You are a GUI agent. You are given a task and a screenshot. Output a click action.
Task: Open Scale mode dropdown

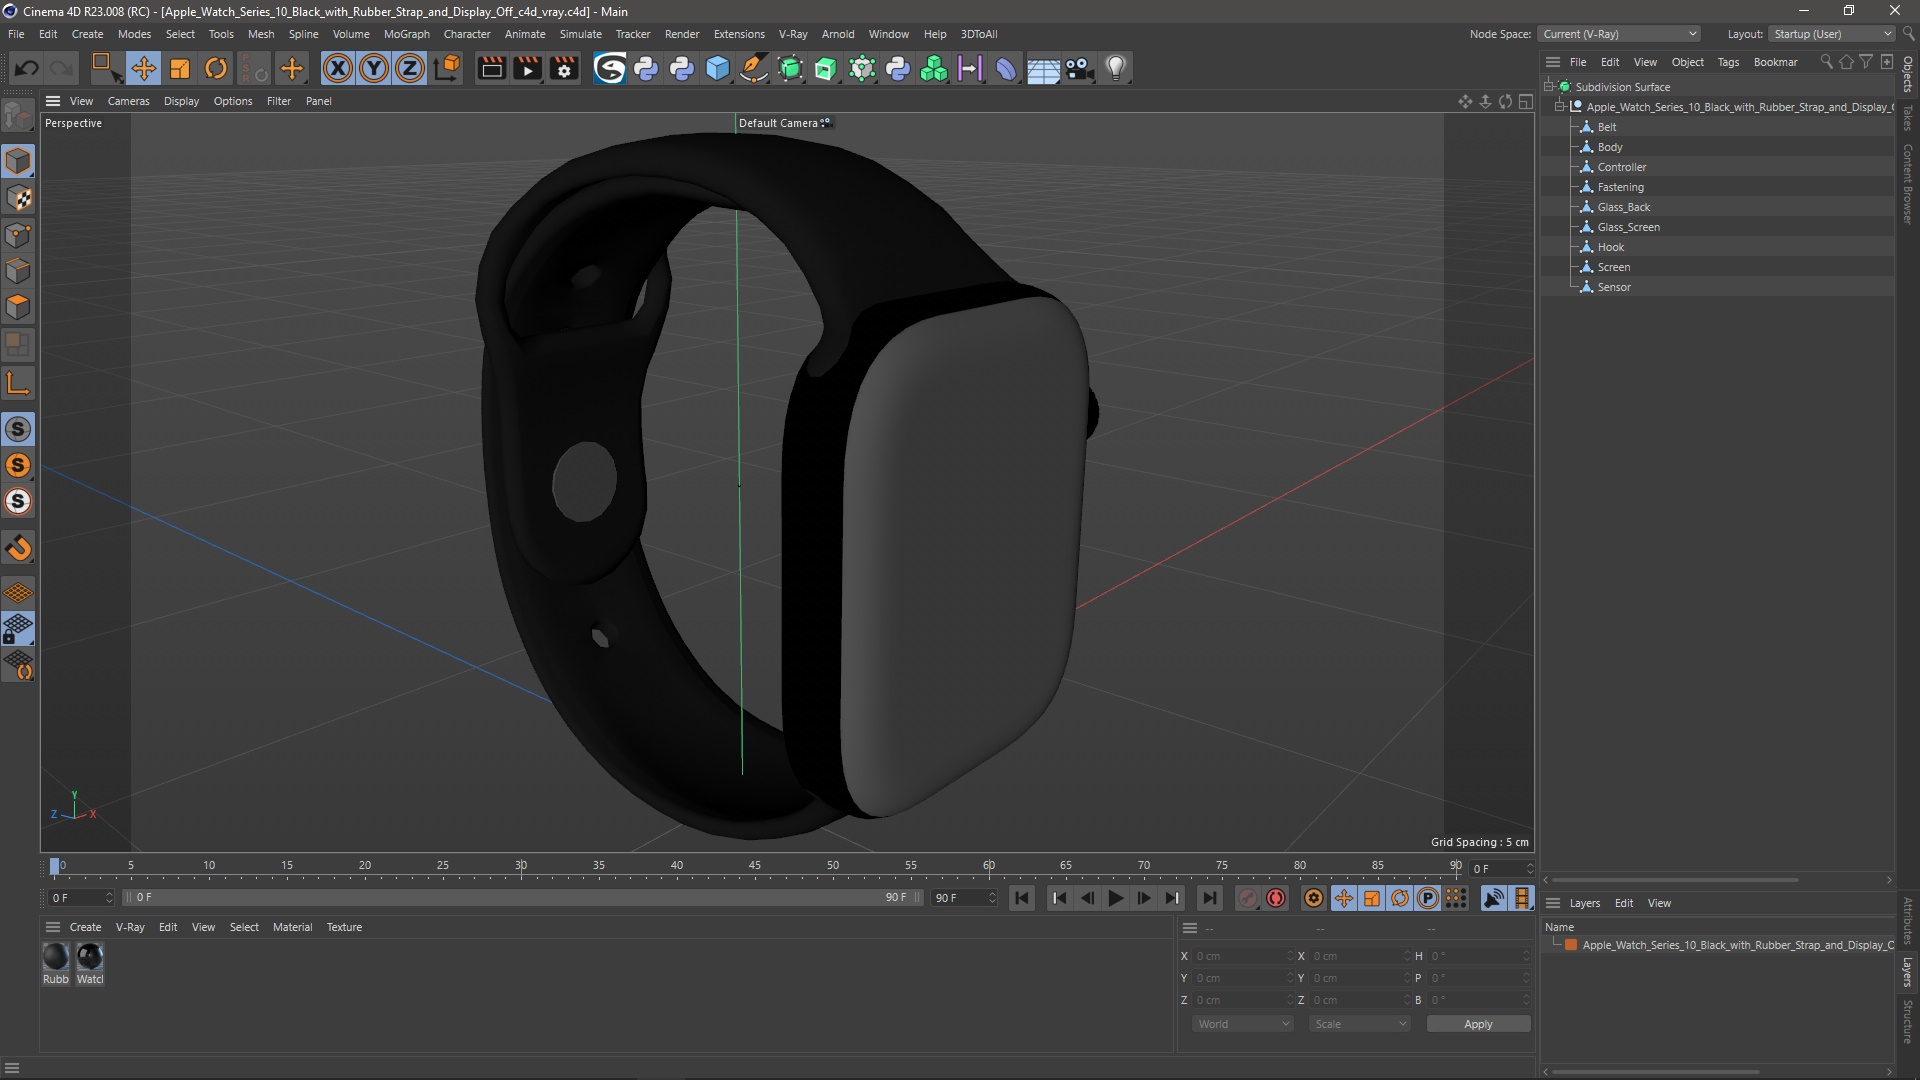(1360, 1024)
